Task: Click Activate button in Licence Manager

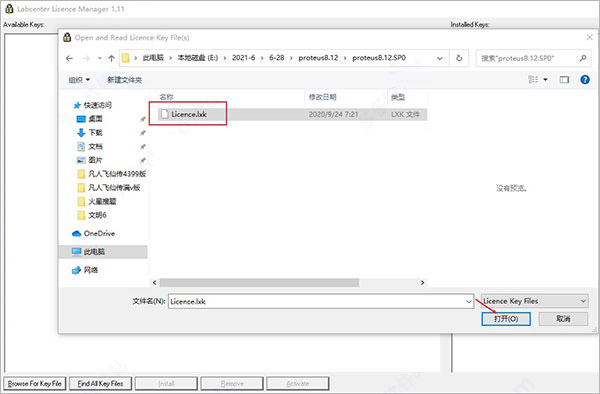Action: click(298, 383)
